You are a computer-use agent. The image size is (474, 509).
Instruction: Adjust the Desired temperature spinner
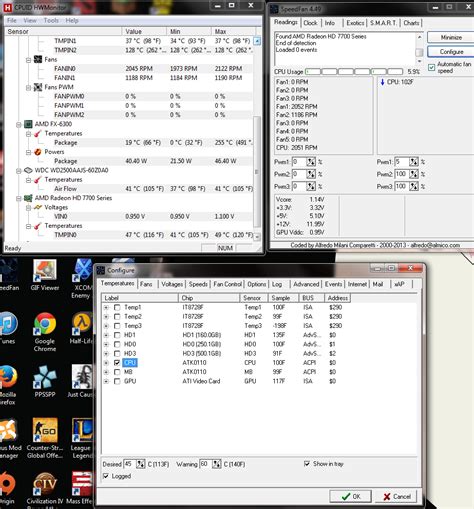141,464
